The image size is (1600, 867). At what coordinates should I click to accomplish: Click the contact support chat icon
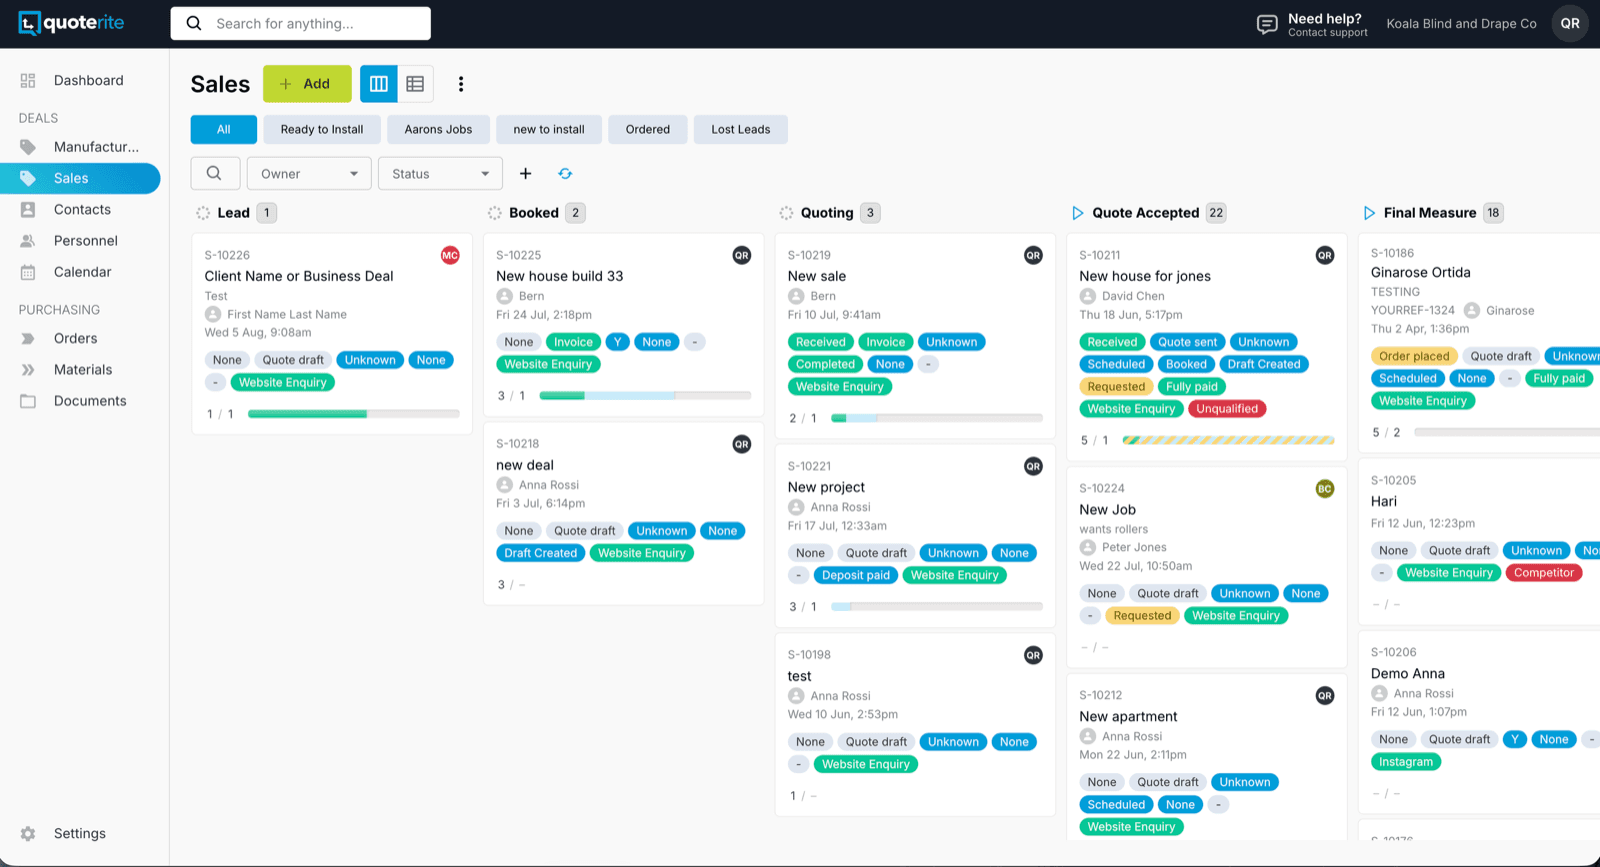pos(1267,24)
